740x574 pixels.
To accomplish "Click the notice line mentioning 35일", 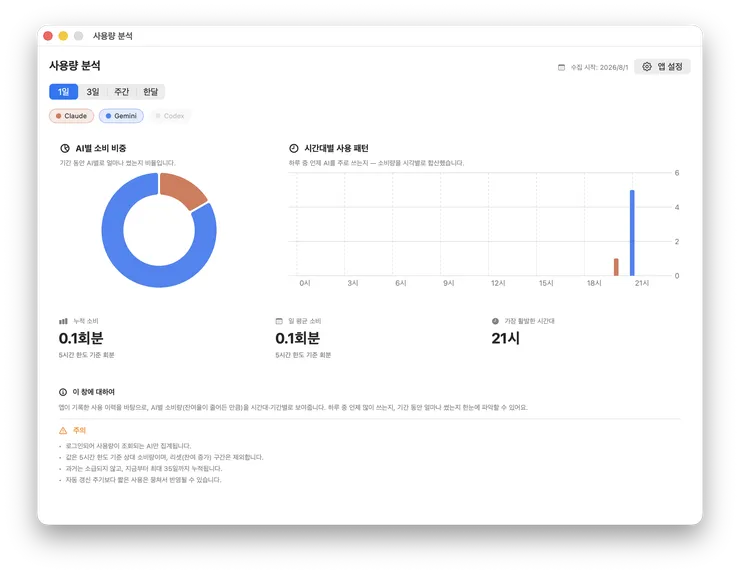I will pos(143,469).
